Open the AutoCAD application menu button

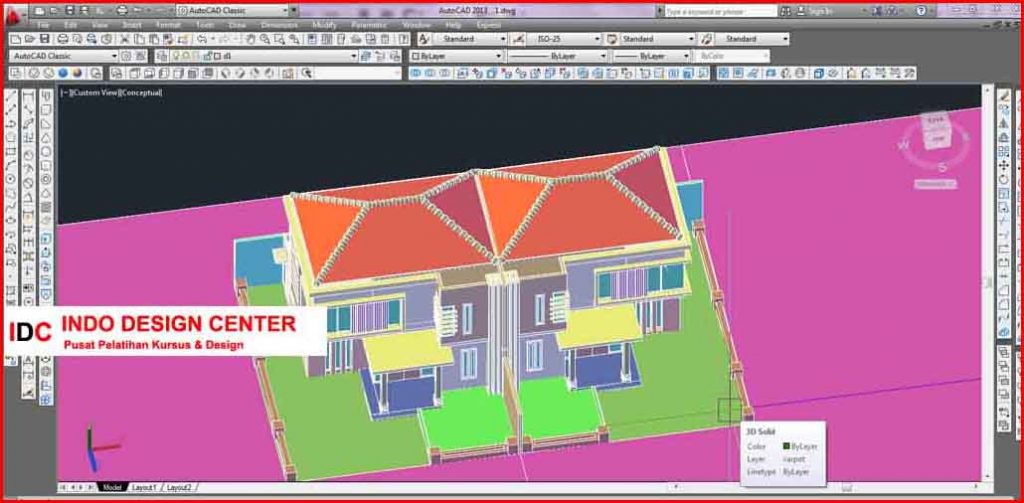tap(14, 14)
